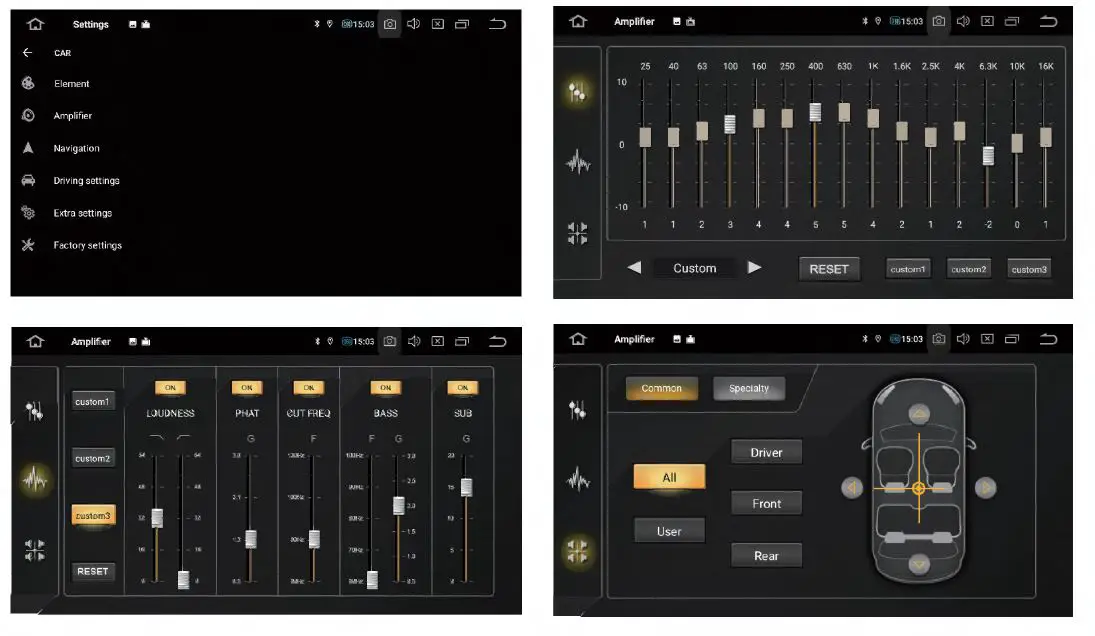Select the Front position option
Image resolution: width=1095 pixels, height=636 pixels.
click(x=766, y=503)
